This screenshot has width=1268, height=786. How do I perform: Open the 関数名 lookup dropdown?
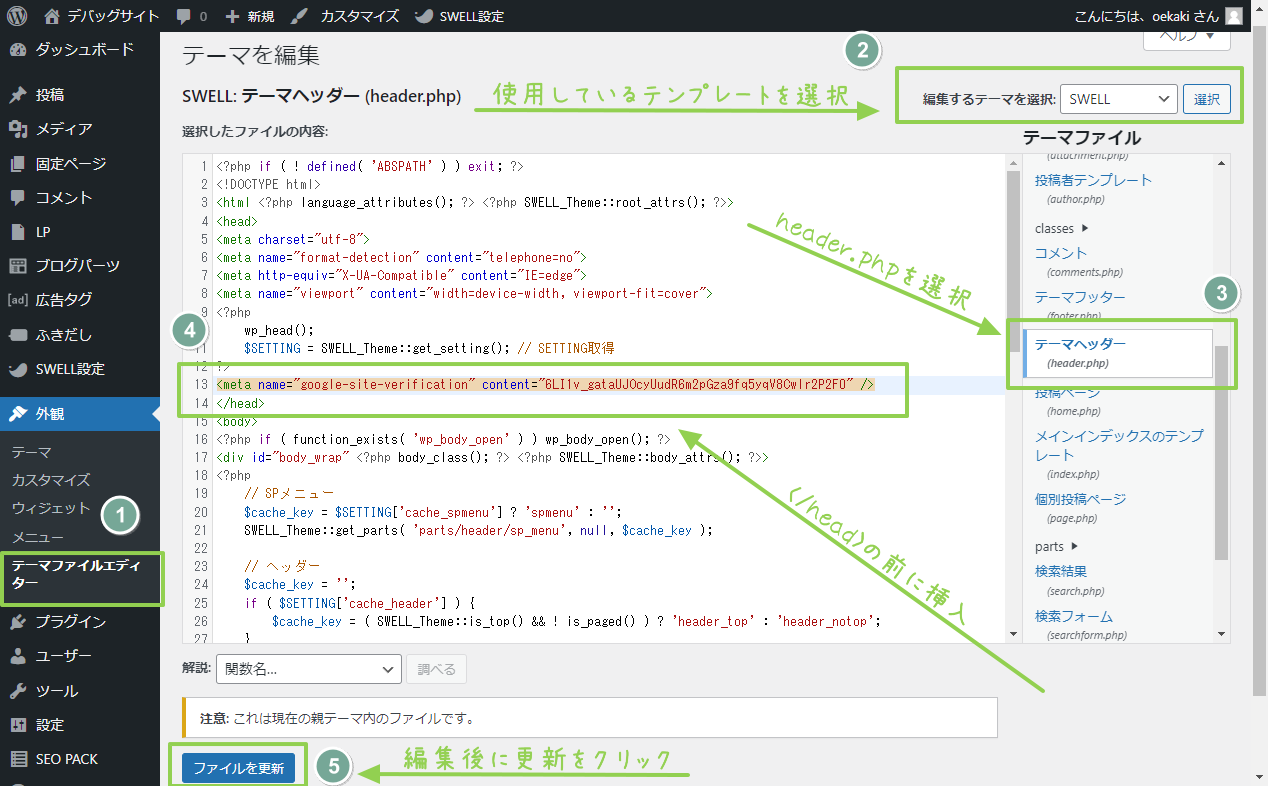pos(308,669)
